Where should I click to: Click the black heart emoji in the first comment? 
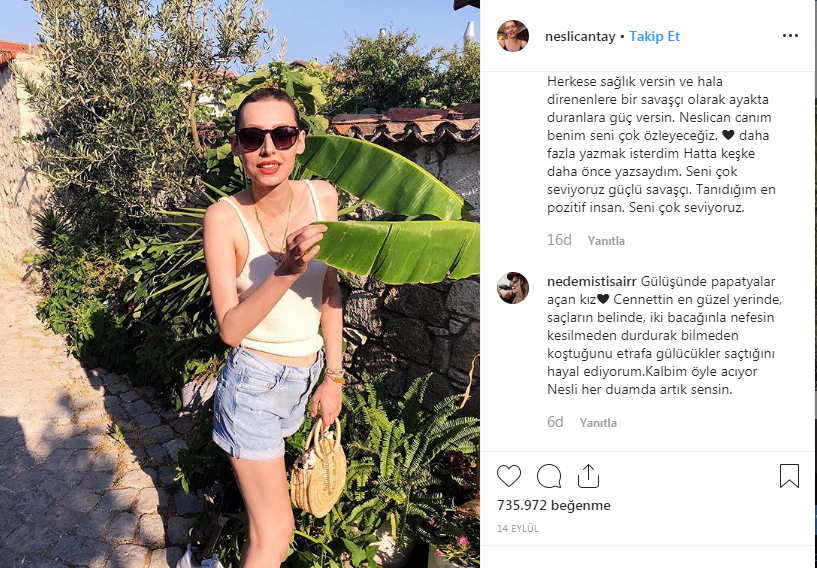pos(728,135)
